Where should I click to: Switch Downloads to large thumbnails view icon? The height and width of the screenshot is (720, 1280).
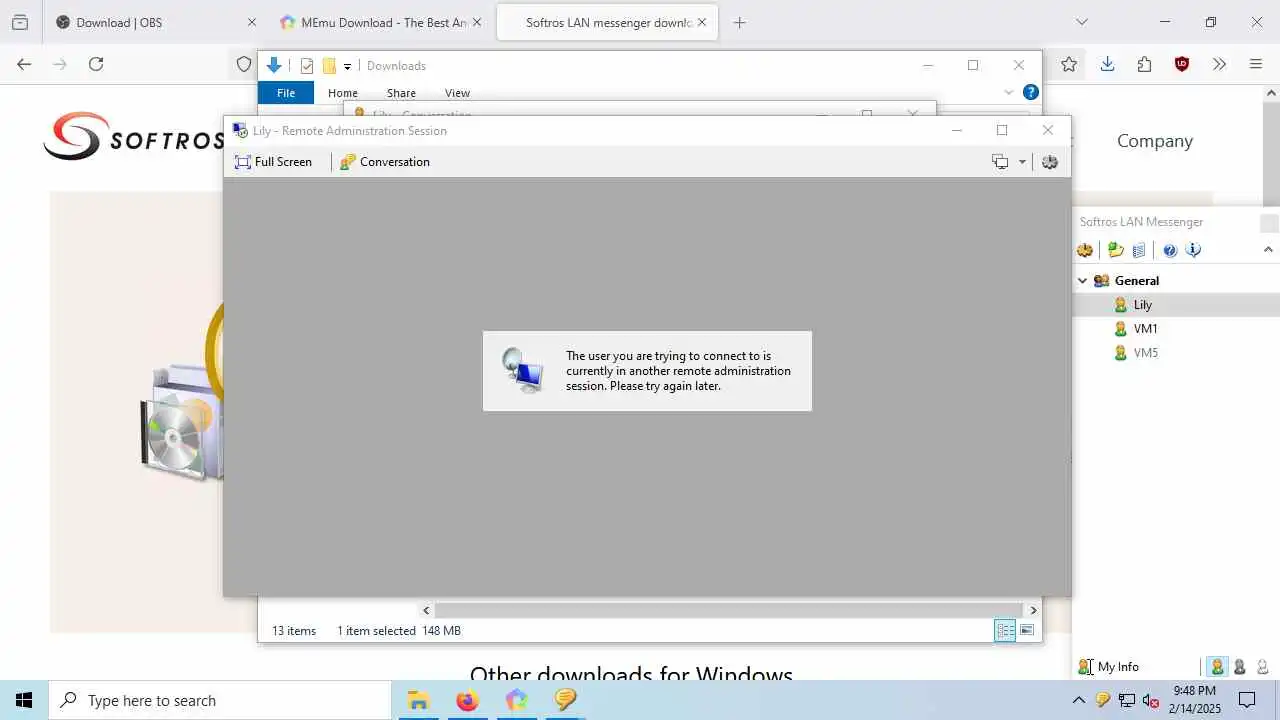pos(1027,630)
